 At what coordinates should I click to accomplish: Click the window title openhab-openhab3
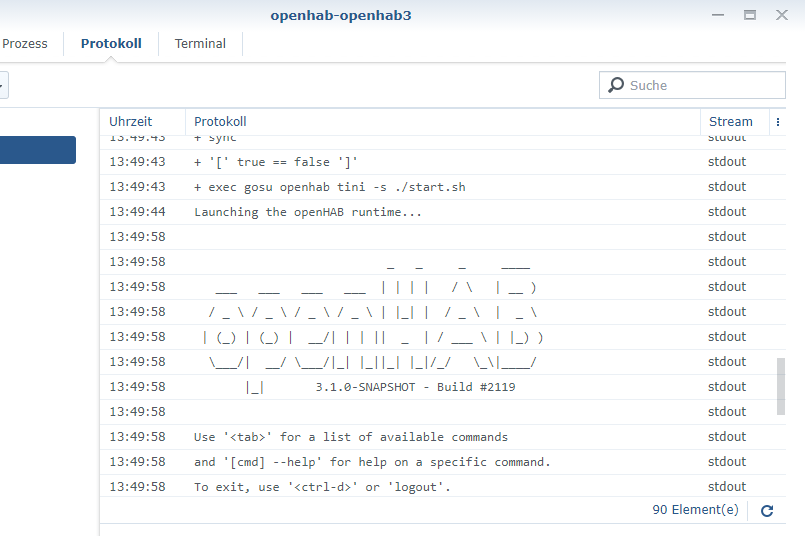(x=341, y=15)
